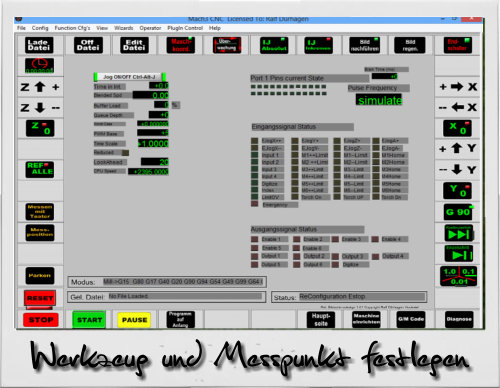Screen dimensions: 500x388
Task: Click the Y minus down jog arrow
Action: point(458,170)
